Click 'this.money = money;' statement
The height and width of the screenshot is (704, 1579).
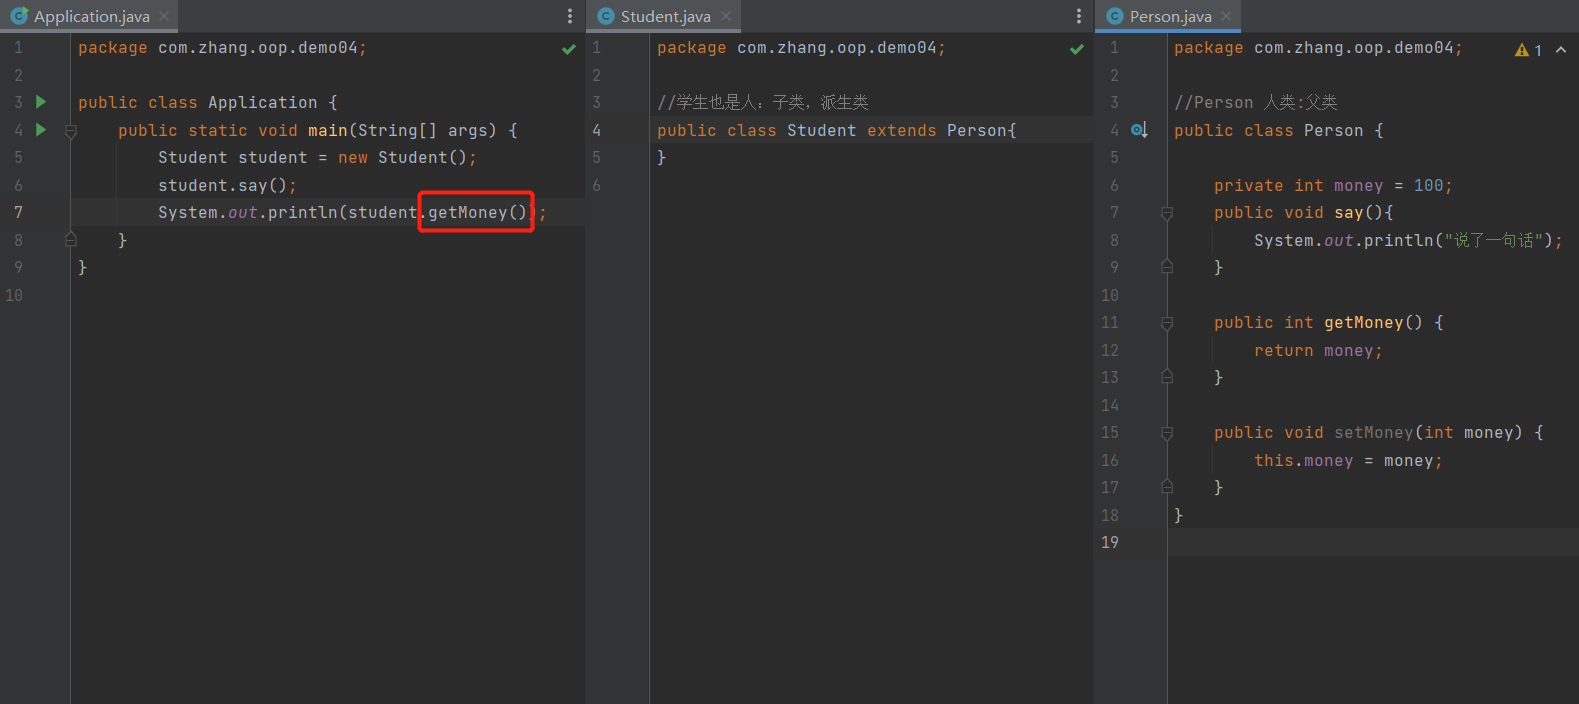(1348, 460)
